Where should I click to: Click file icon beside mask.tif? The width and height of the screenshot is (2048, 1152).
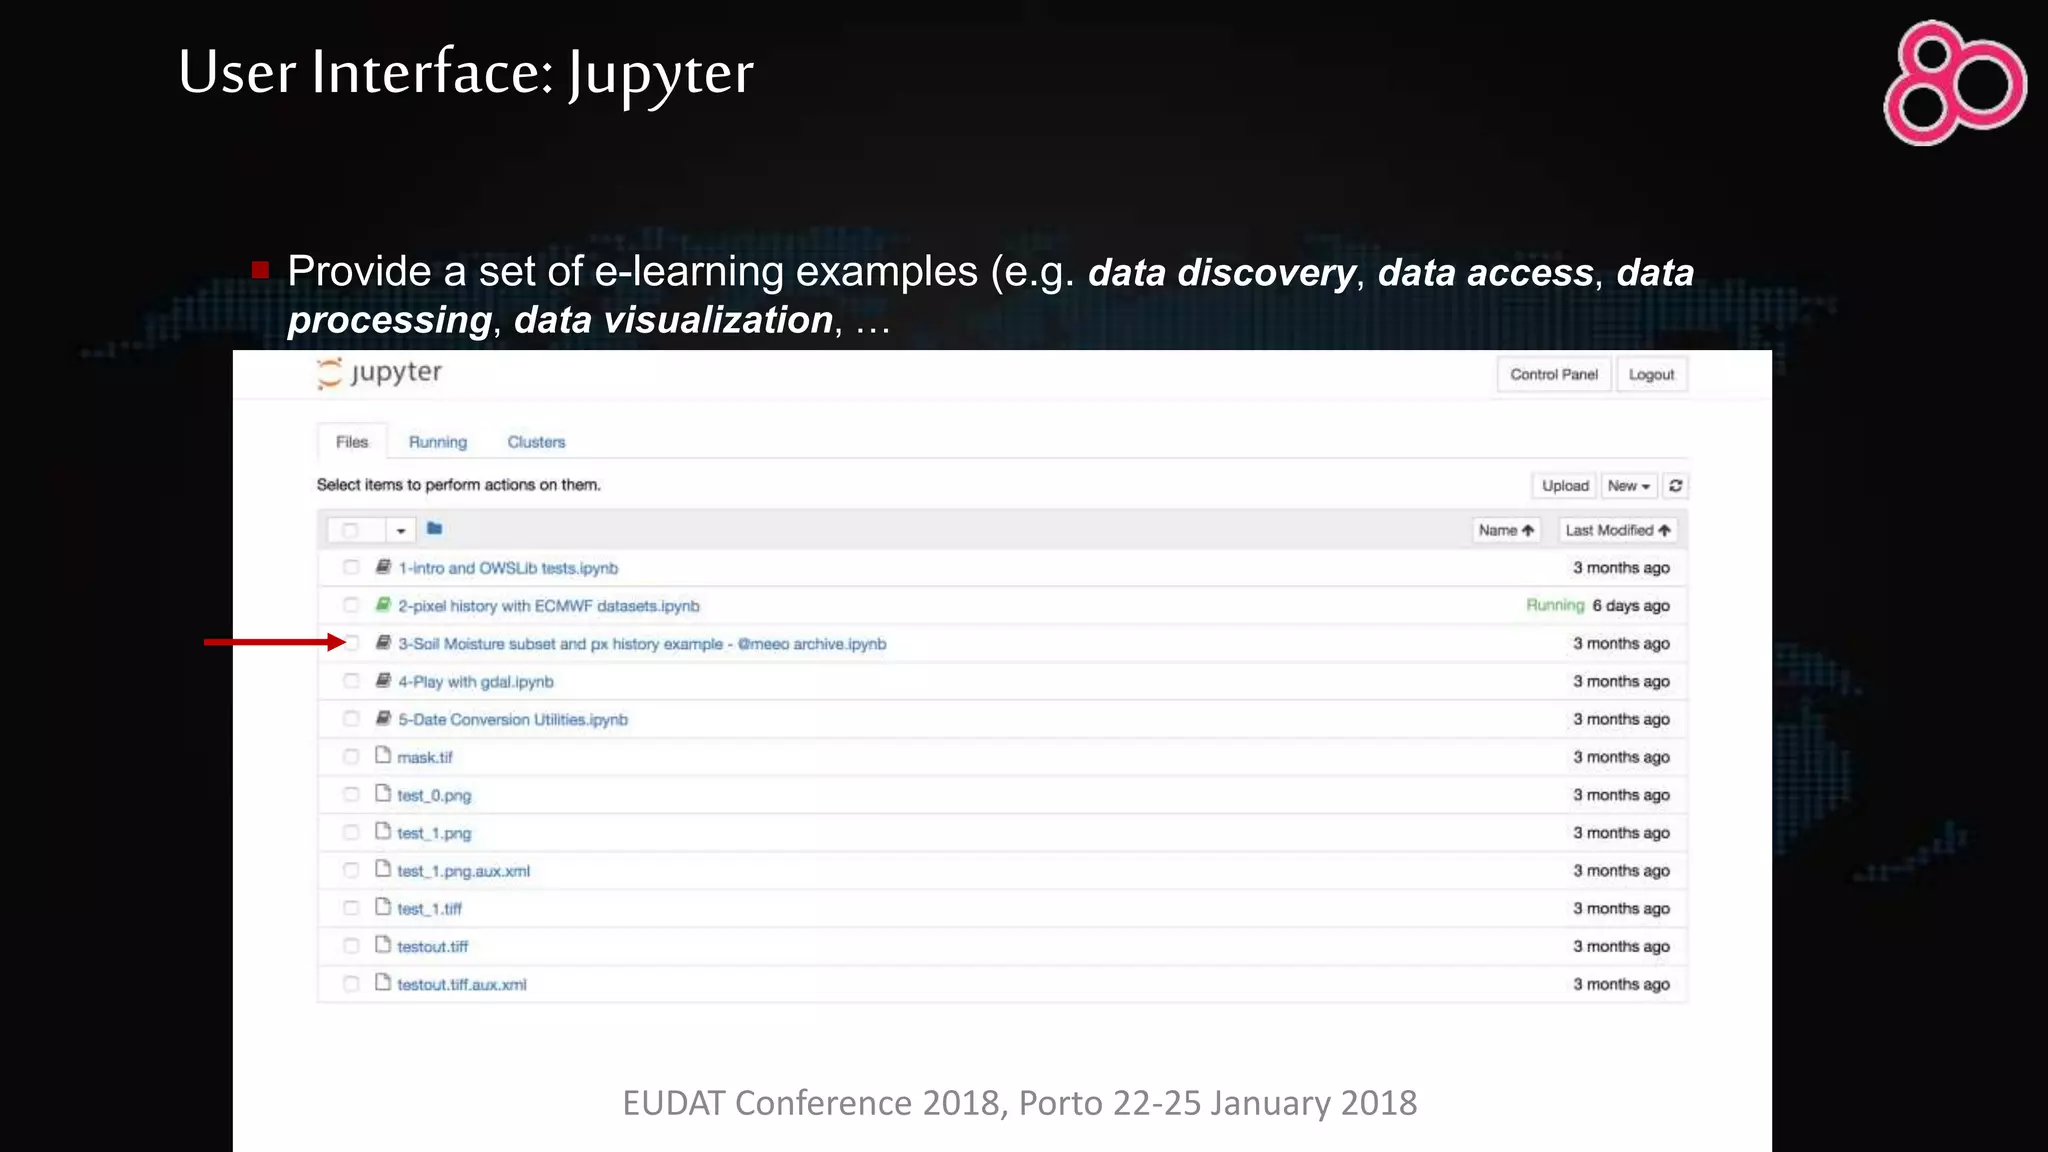[383, 756]
